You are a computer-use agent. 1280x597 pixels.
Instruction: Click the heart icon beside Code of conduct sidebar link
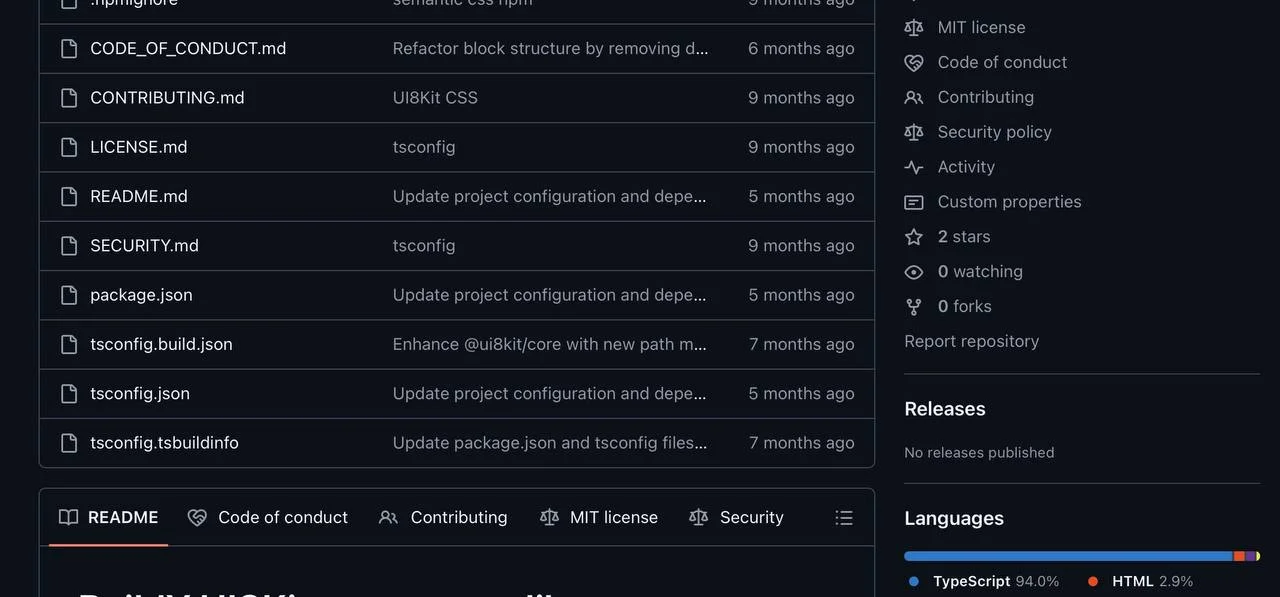point(913,62)
